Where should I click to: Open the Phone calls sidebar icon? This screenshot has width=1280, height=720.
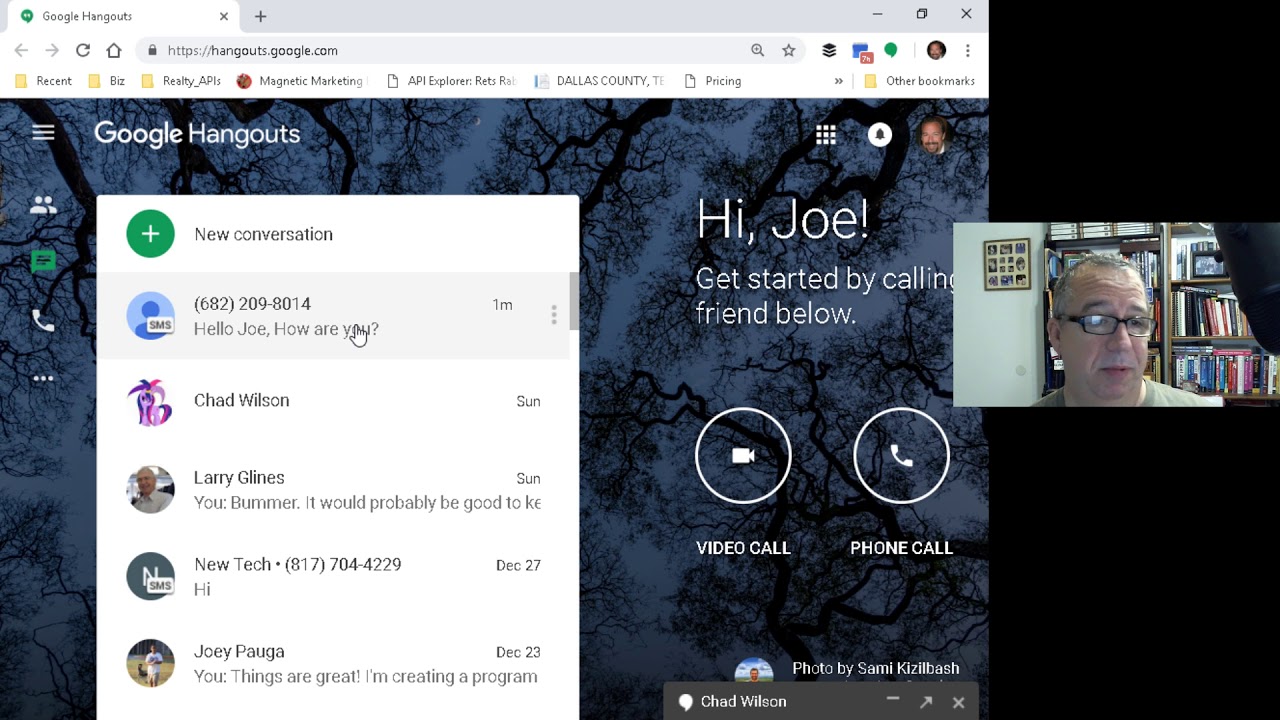[x=43, y=320]
